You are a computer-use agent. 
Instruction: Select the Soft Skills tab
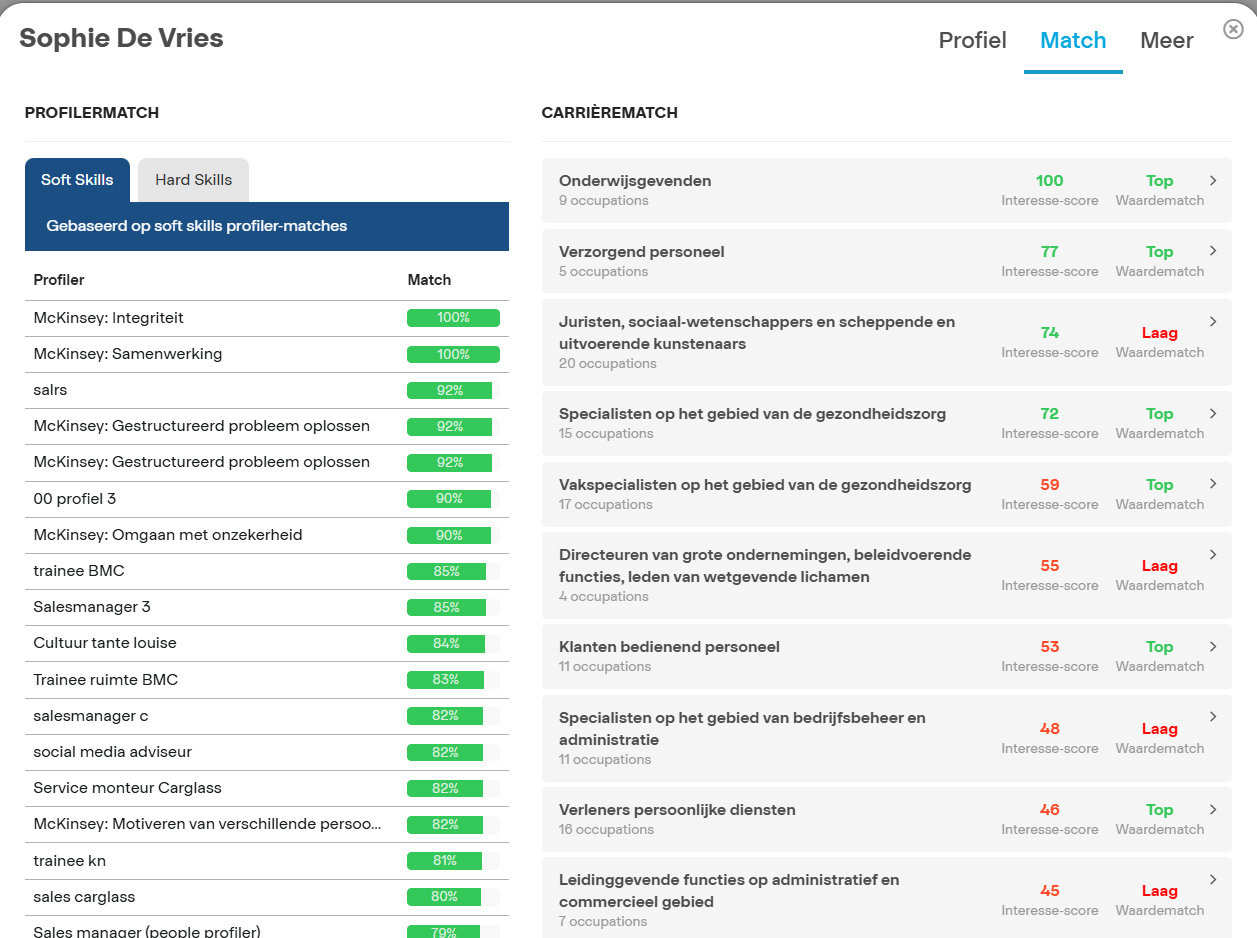click(77, 180)
